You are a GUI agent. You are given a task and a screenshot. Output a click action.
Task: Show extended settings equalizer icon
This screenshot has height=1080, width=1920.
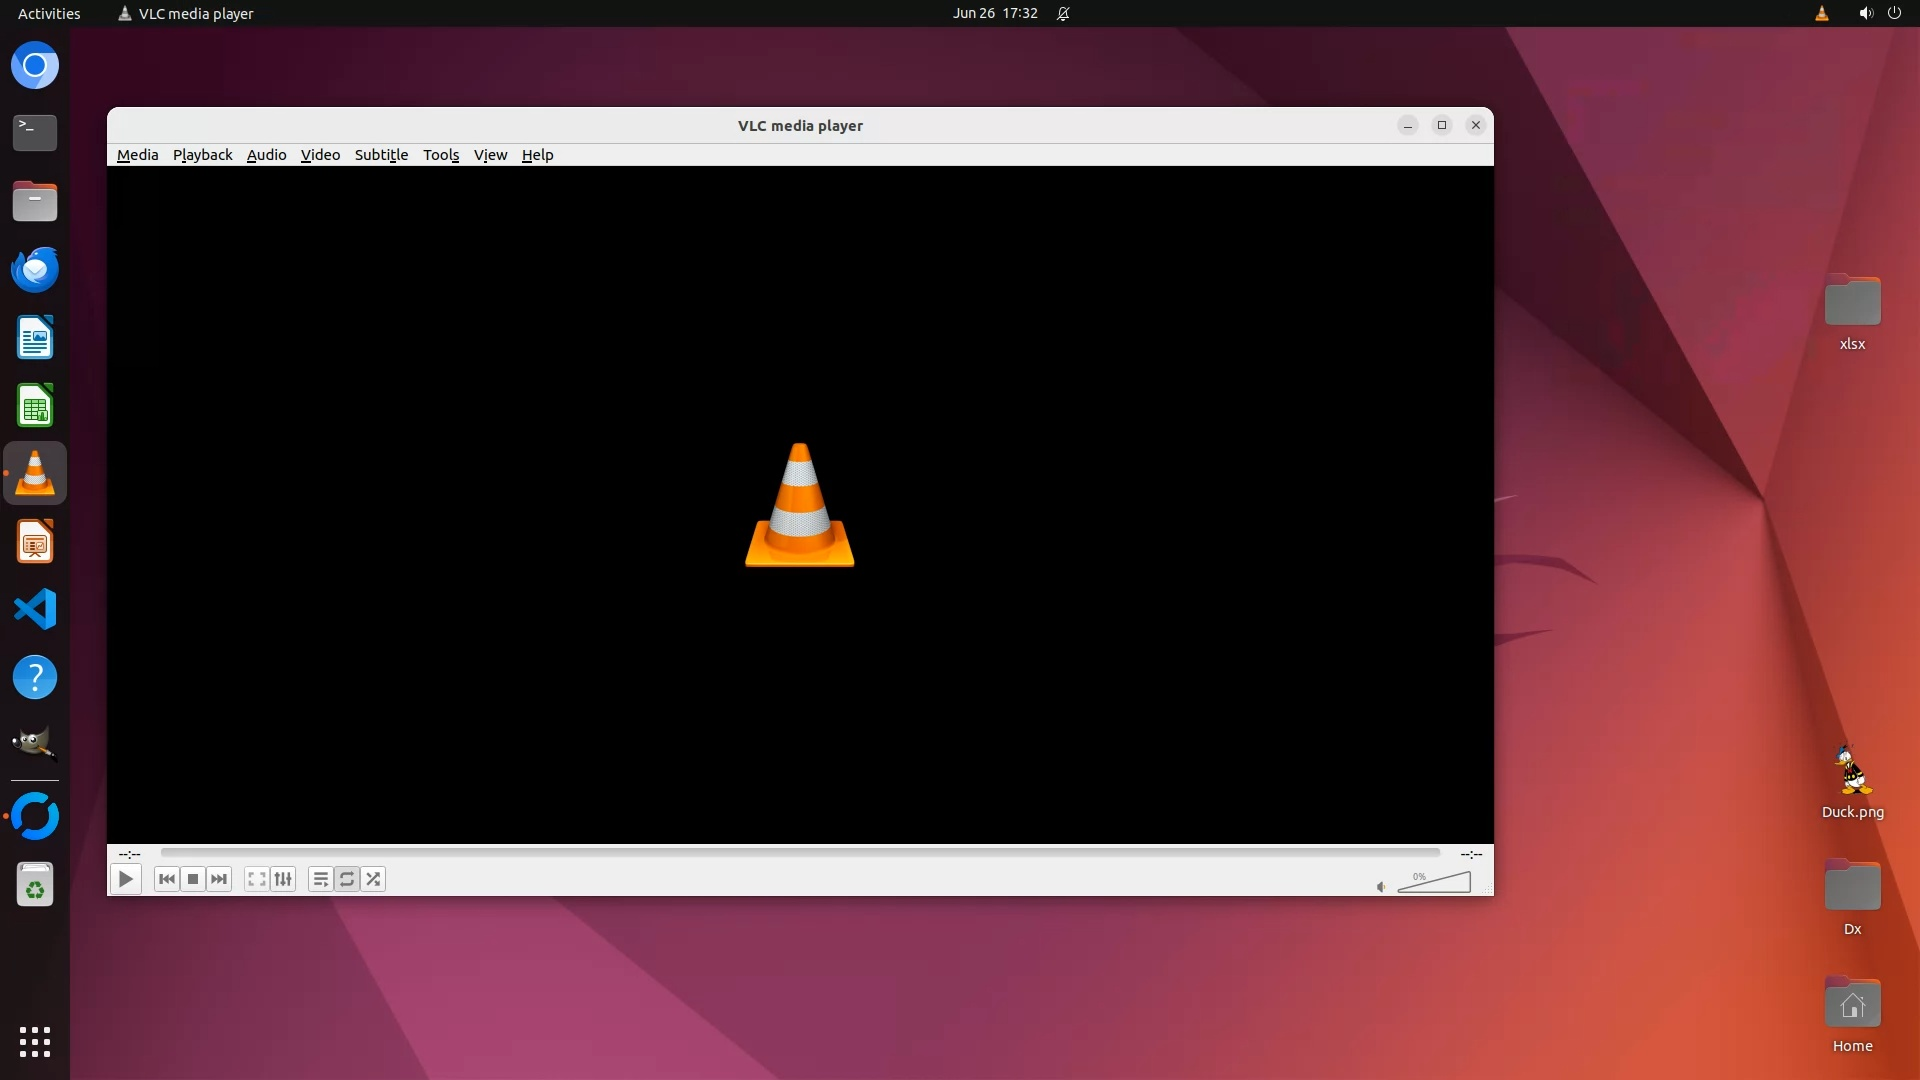point(283,879)
